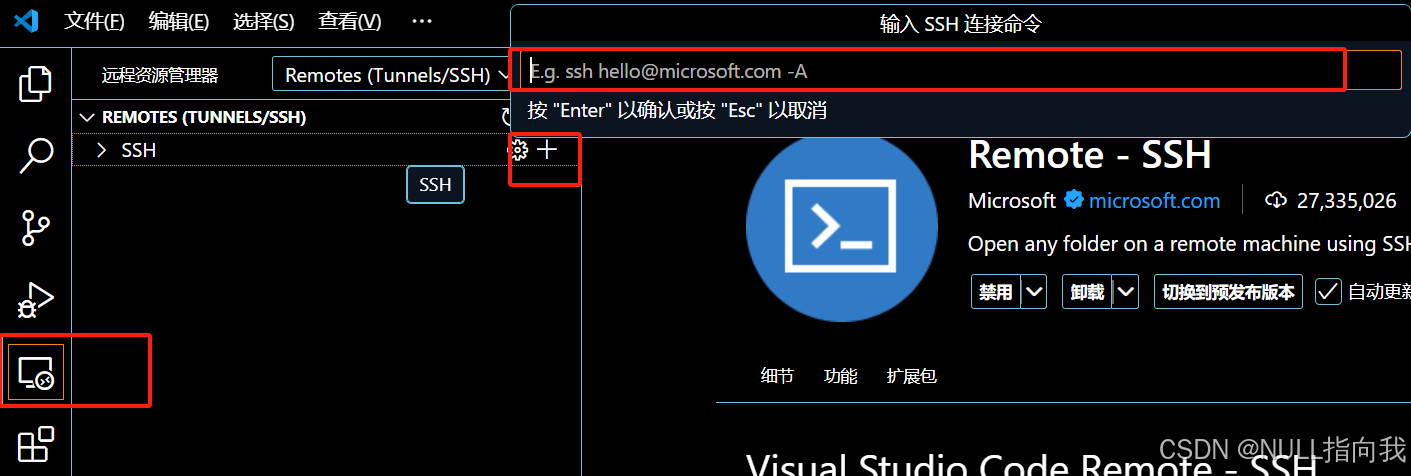Open the Extensions view

click(x=36, y=443)
